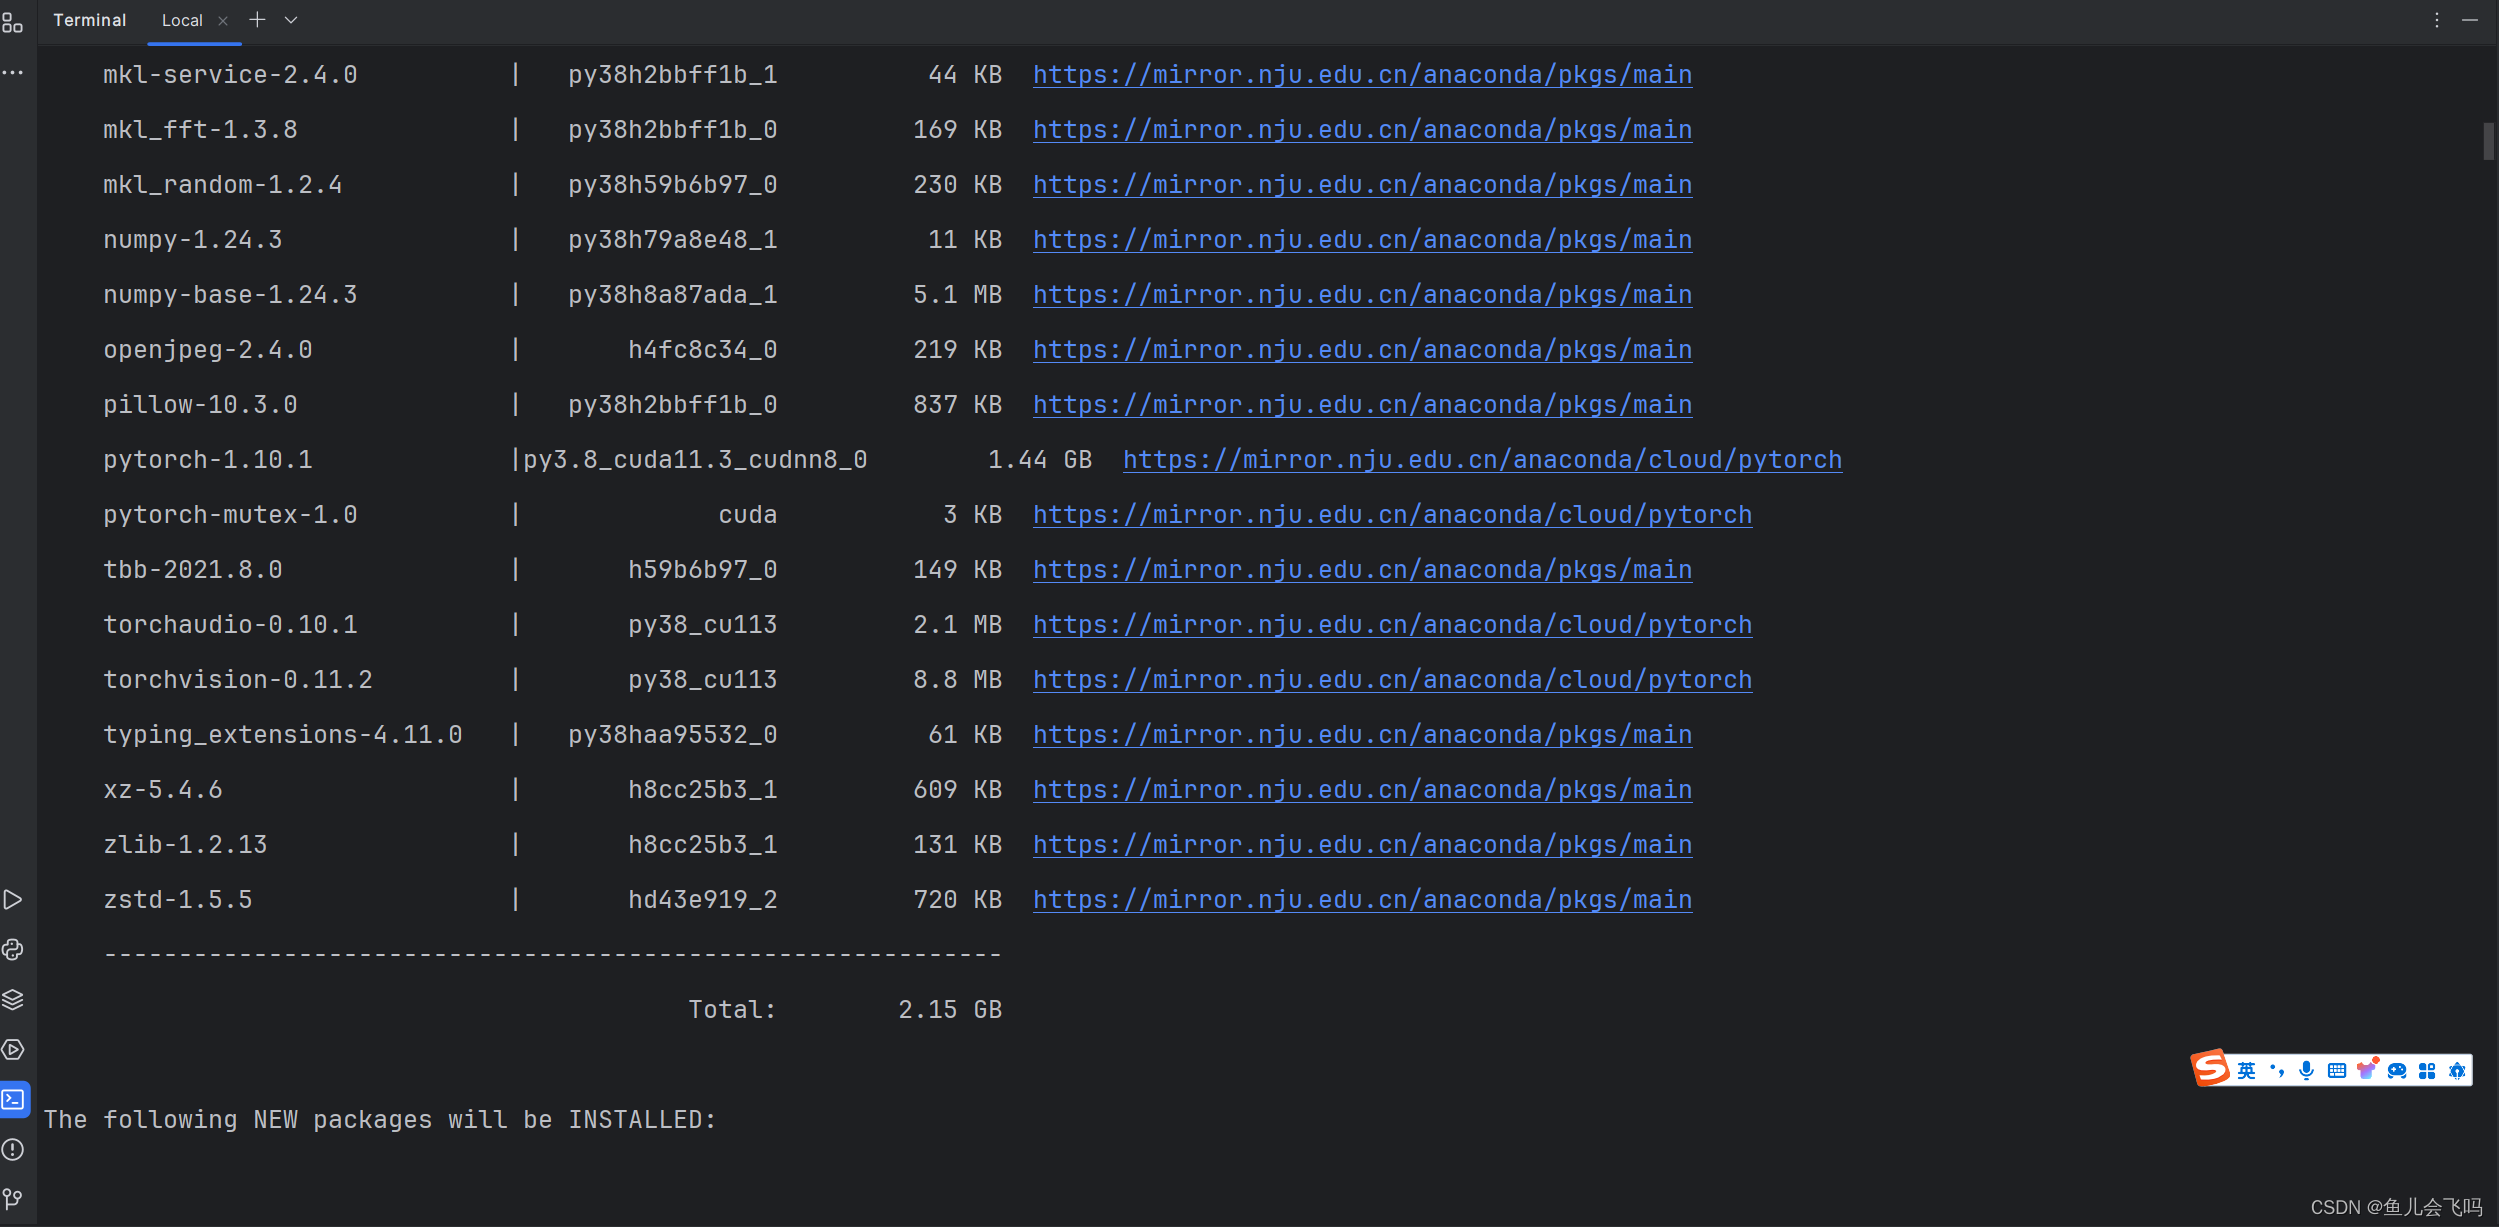Click the More tool windows ellipsis

coord(13,72)
